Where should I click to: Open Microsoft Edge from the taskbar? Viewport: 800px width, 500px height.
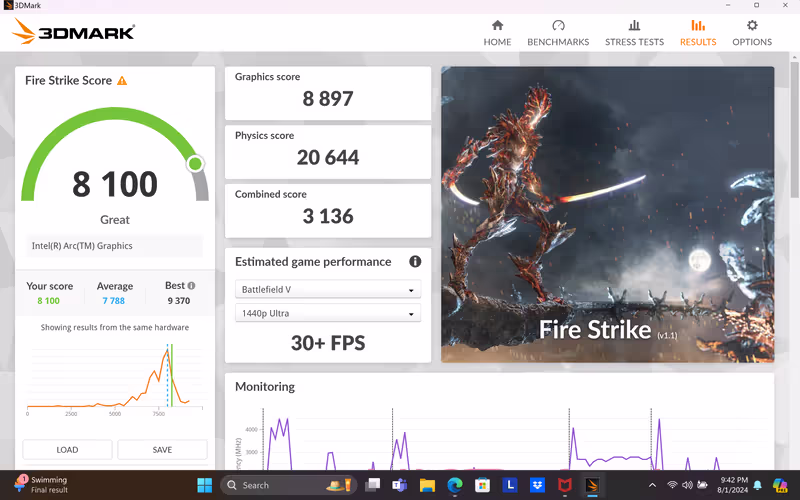(x=455, y=485)
